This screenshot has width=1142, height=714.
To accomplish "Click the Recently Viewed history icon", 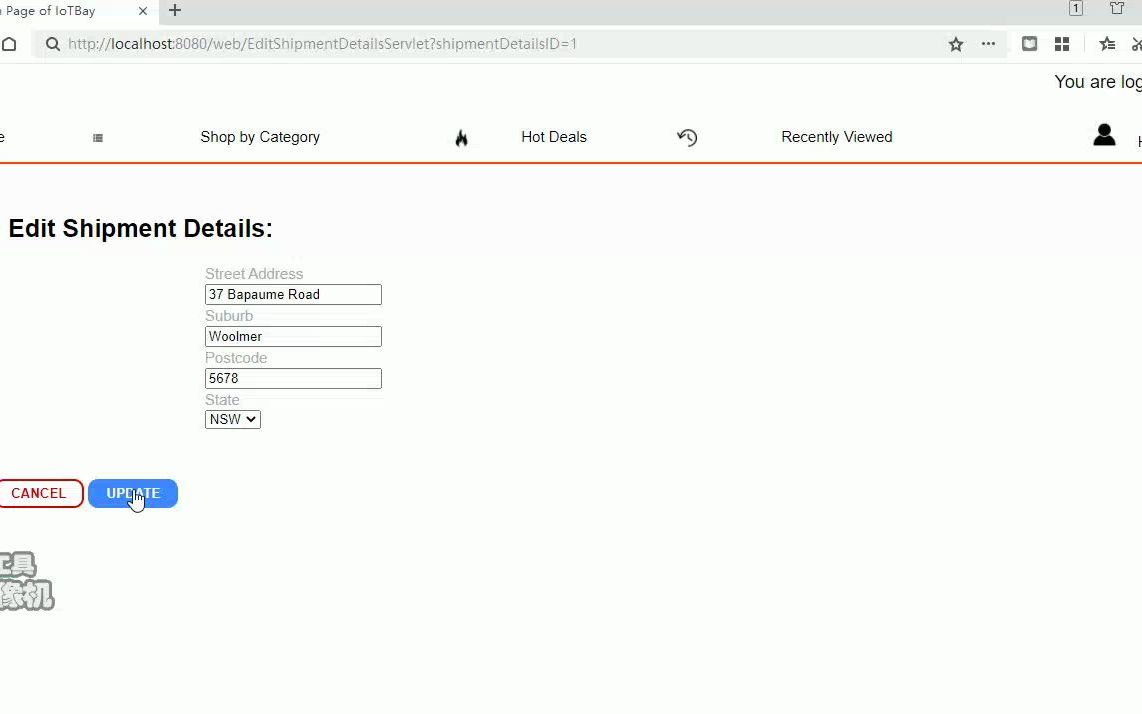I will (687, 137).
